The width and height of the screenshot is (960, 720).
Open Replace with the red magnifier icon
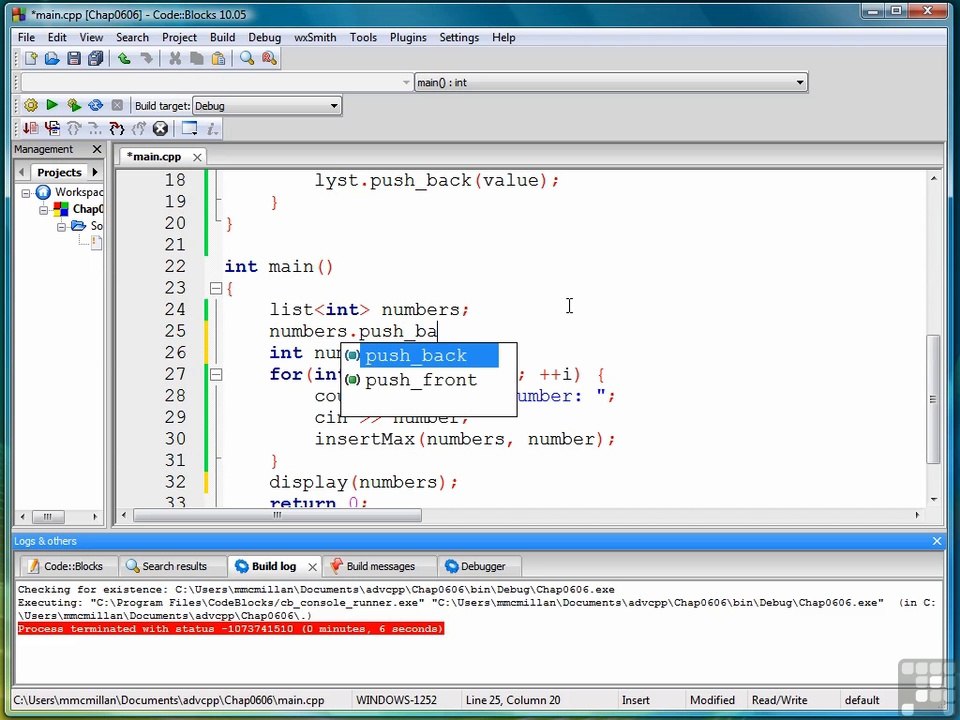[269, 58]
